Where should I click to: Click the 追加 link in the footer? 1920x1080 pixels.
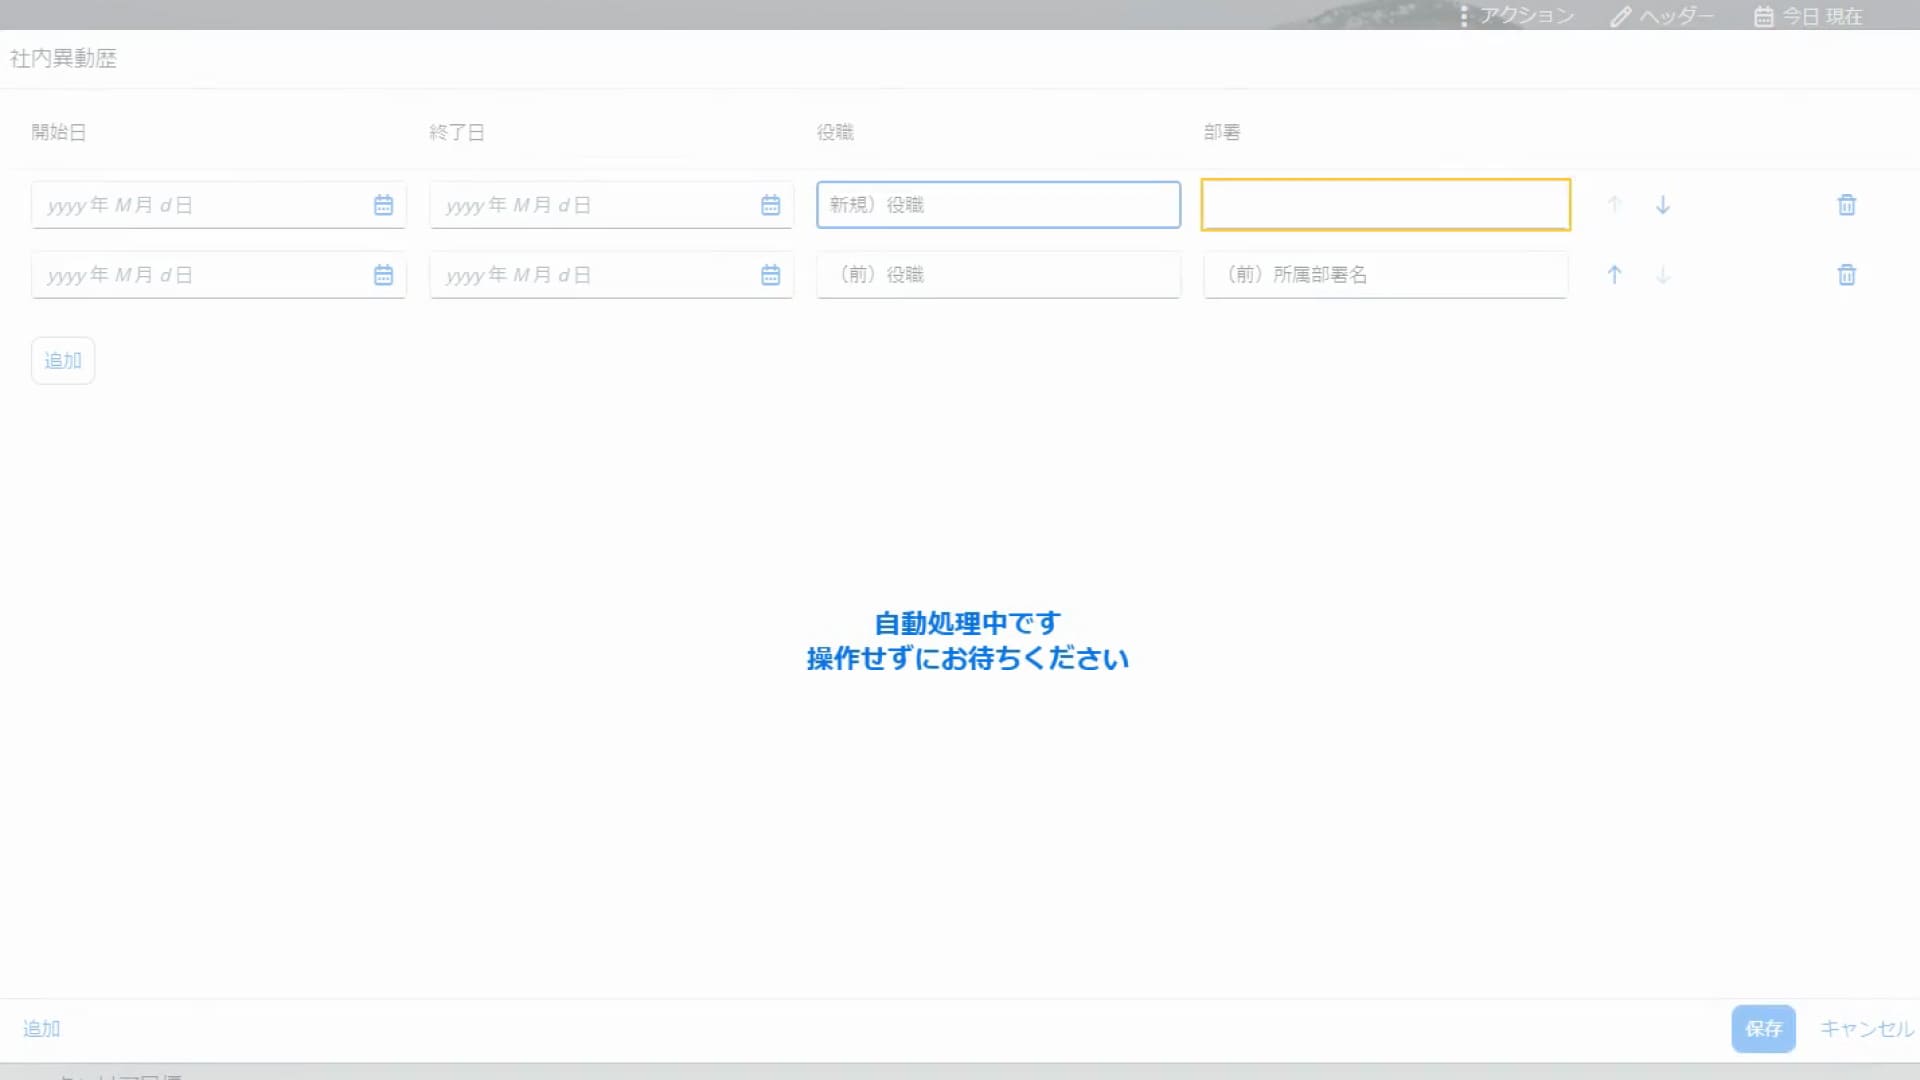pos(42,1028)
